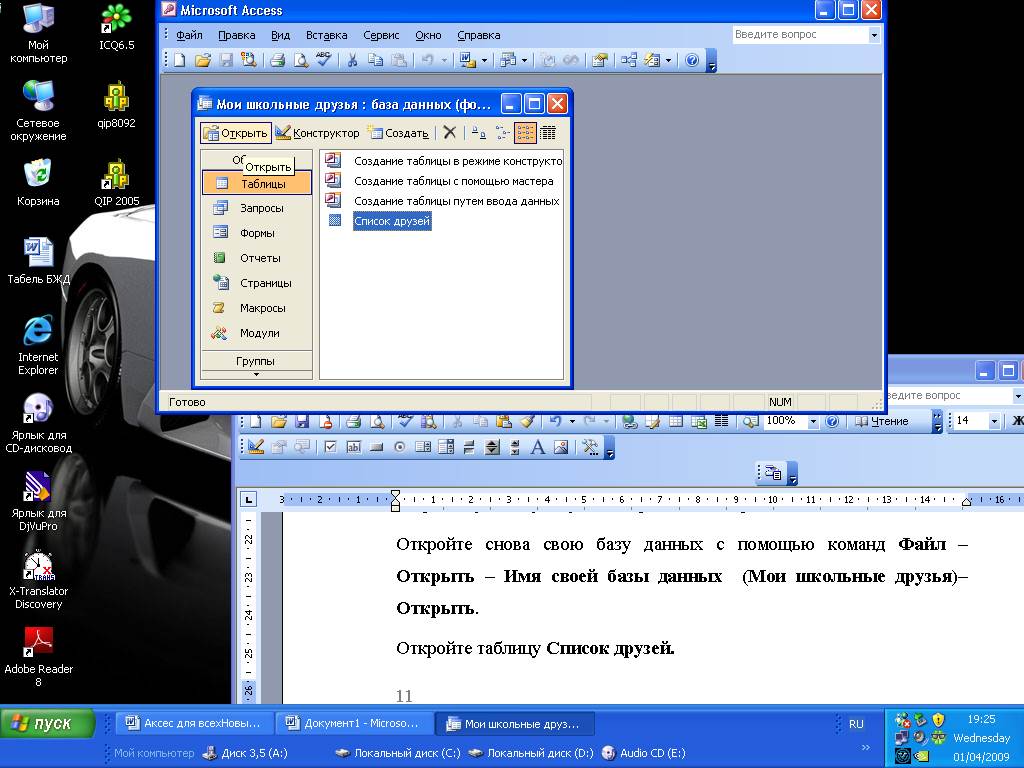This screenshot has width=1024, height=768.
Task: Open the Файл menu
Action: click(x=189, y=35)
